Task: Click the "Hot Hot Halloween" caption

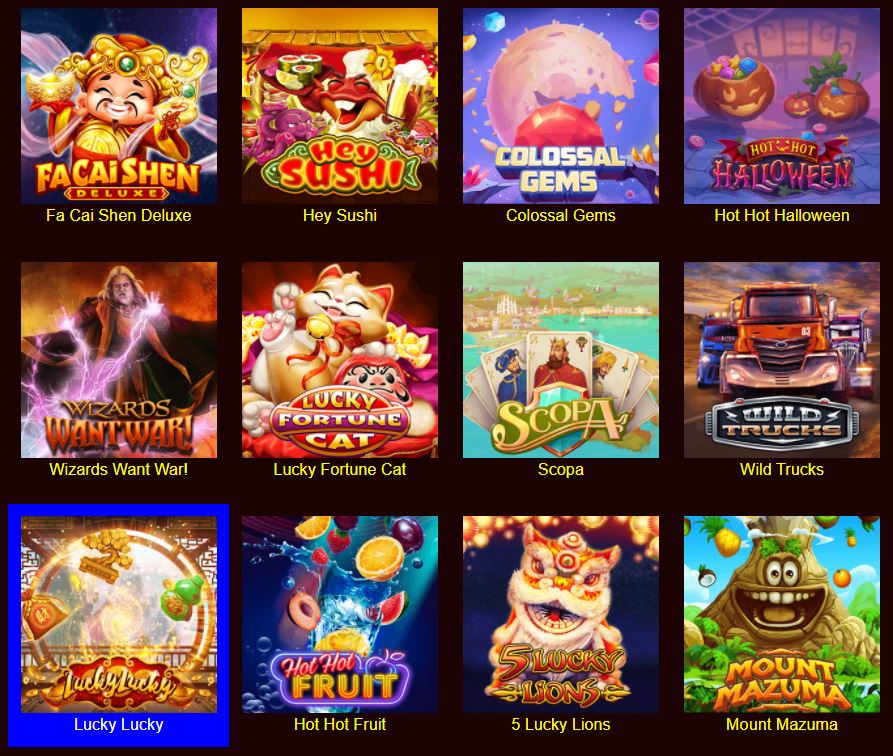Action: pos(782,215)
